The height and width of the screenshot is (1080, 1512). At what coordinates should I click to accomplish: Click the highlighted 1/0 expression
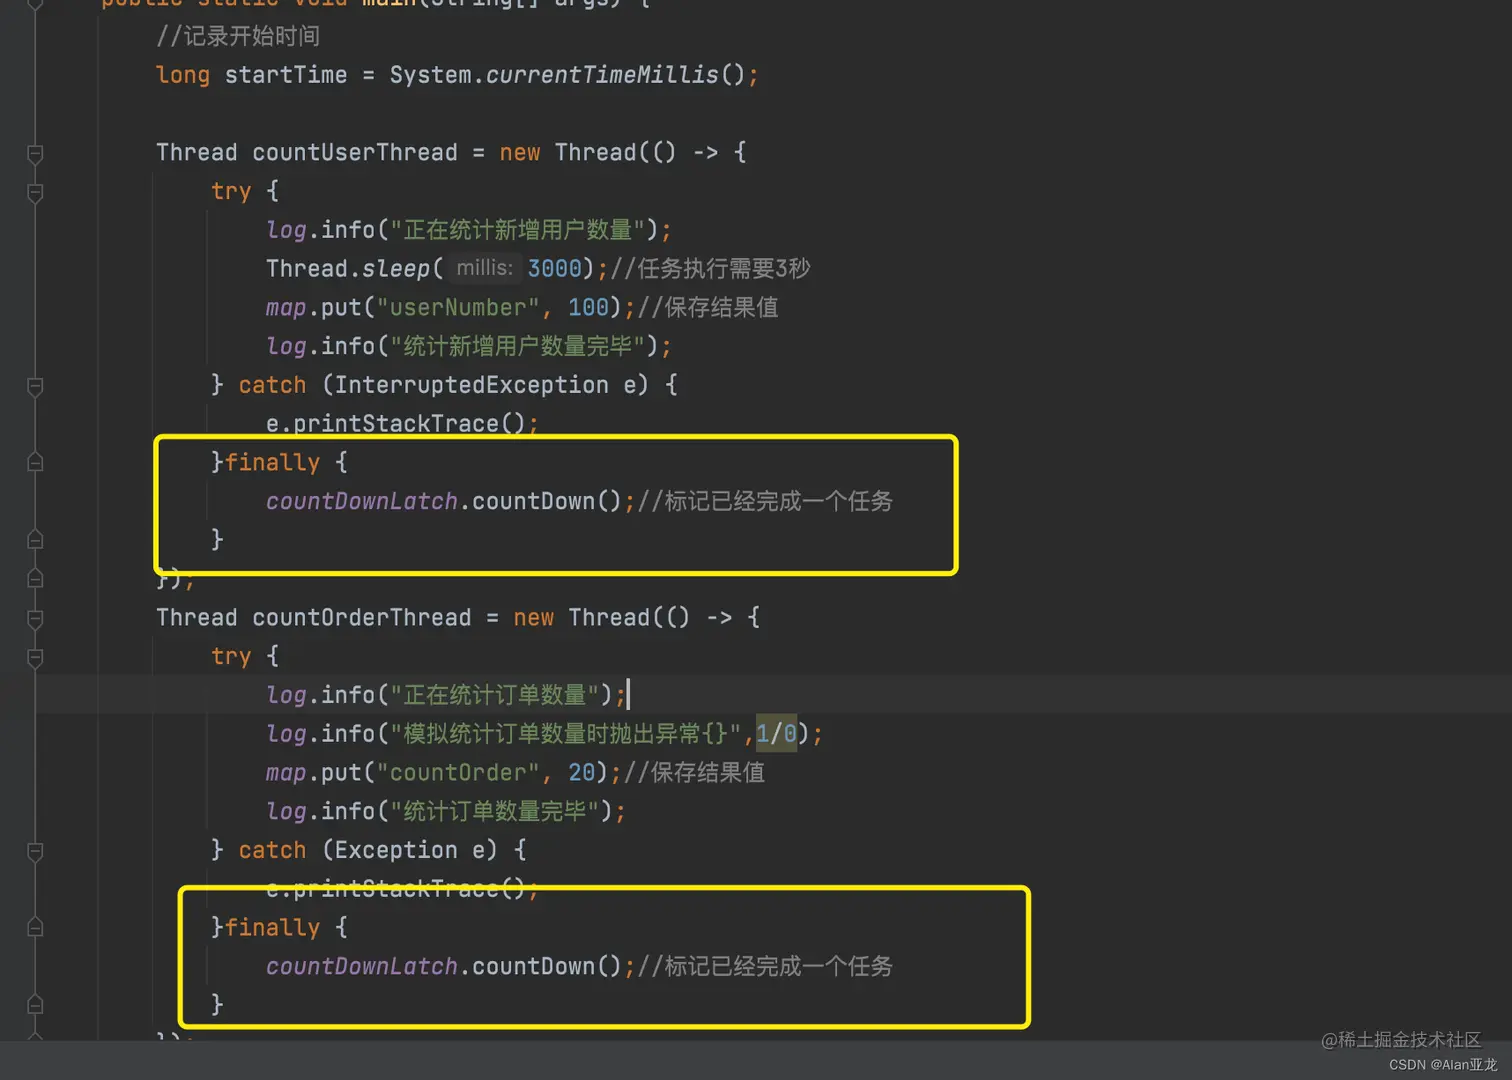[776, 734]
